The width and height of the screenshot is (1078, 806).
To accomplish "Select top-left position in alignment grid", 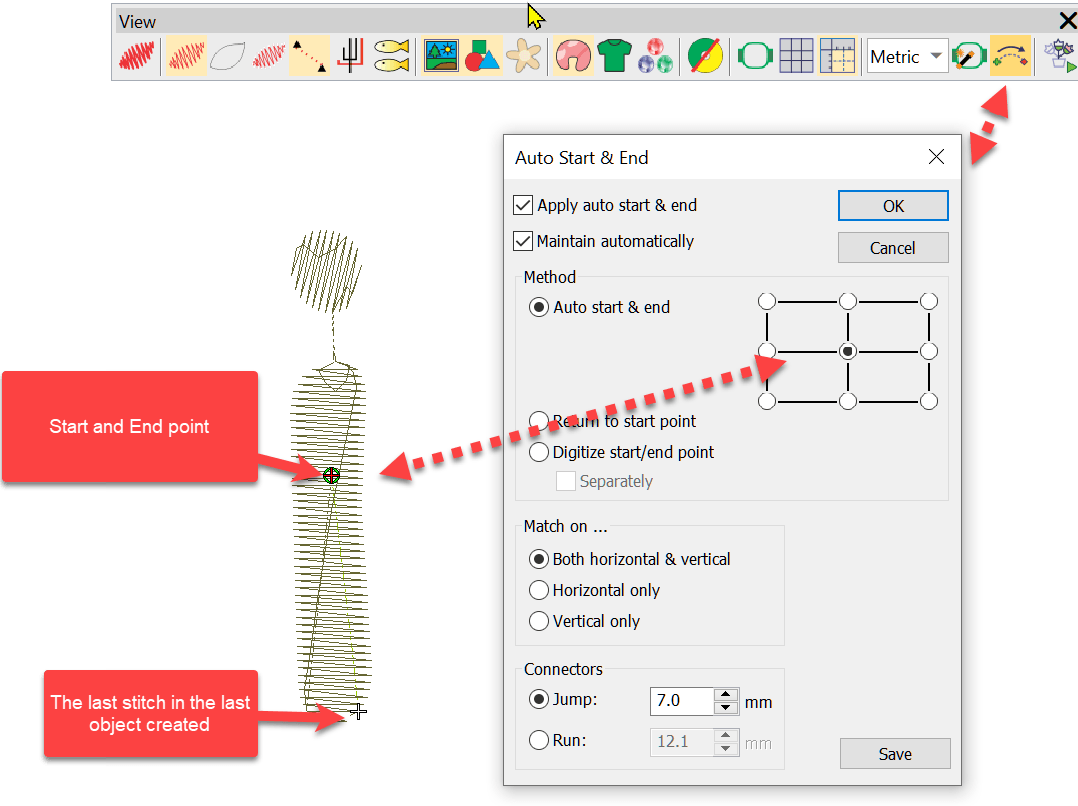I will [x=767, y=301].
